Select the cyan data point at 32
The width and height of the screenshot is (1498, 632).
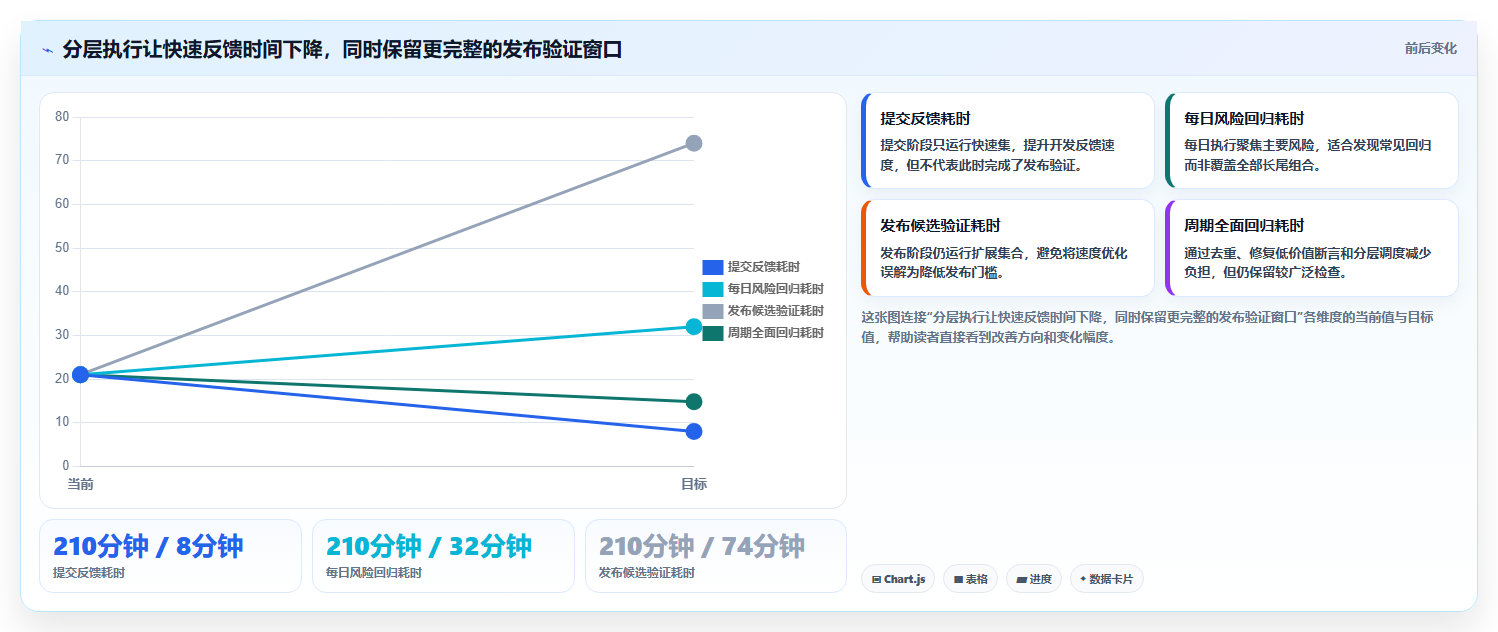694,326
